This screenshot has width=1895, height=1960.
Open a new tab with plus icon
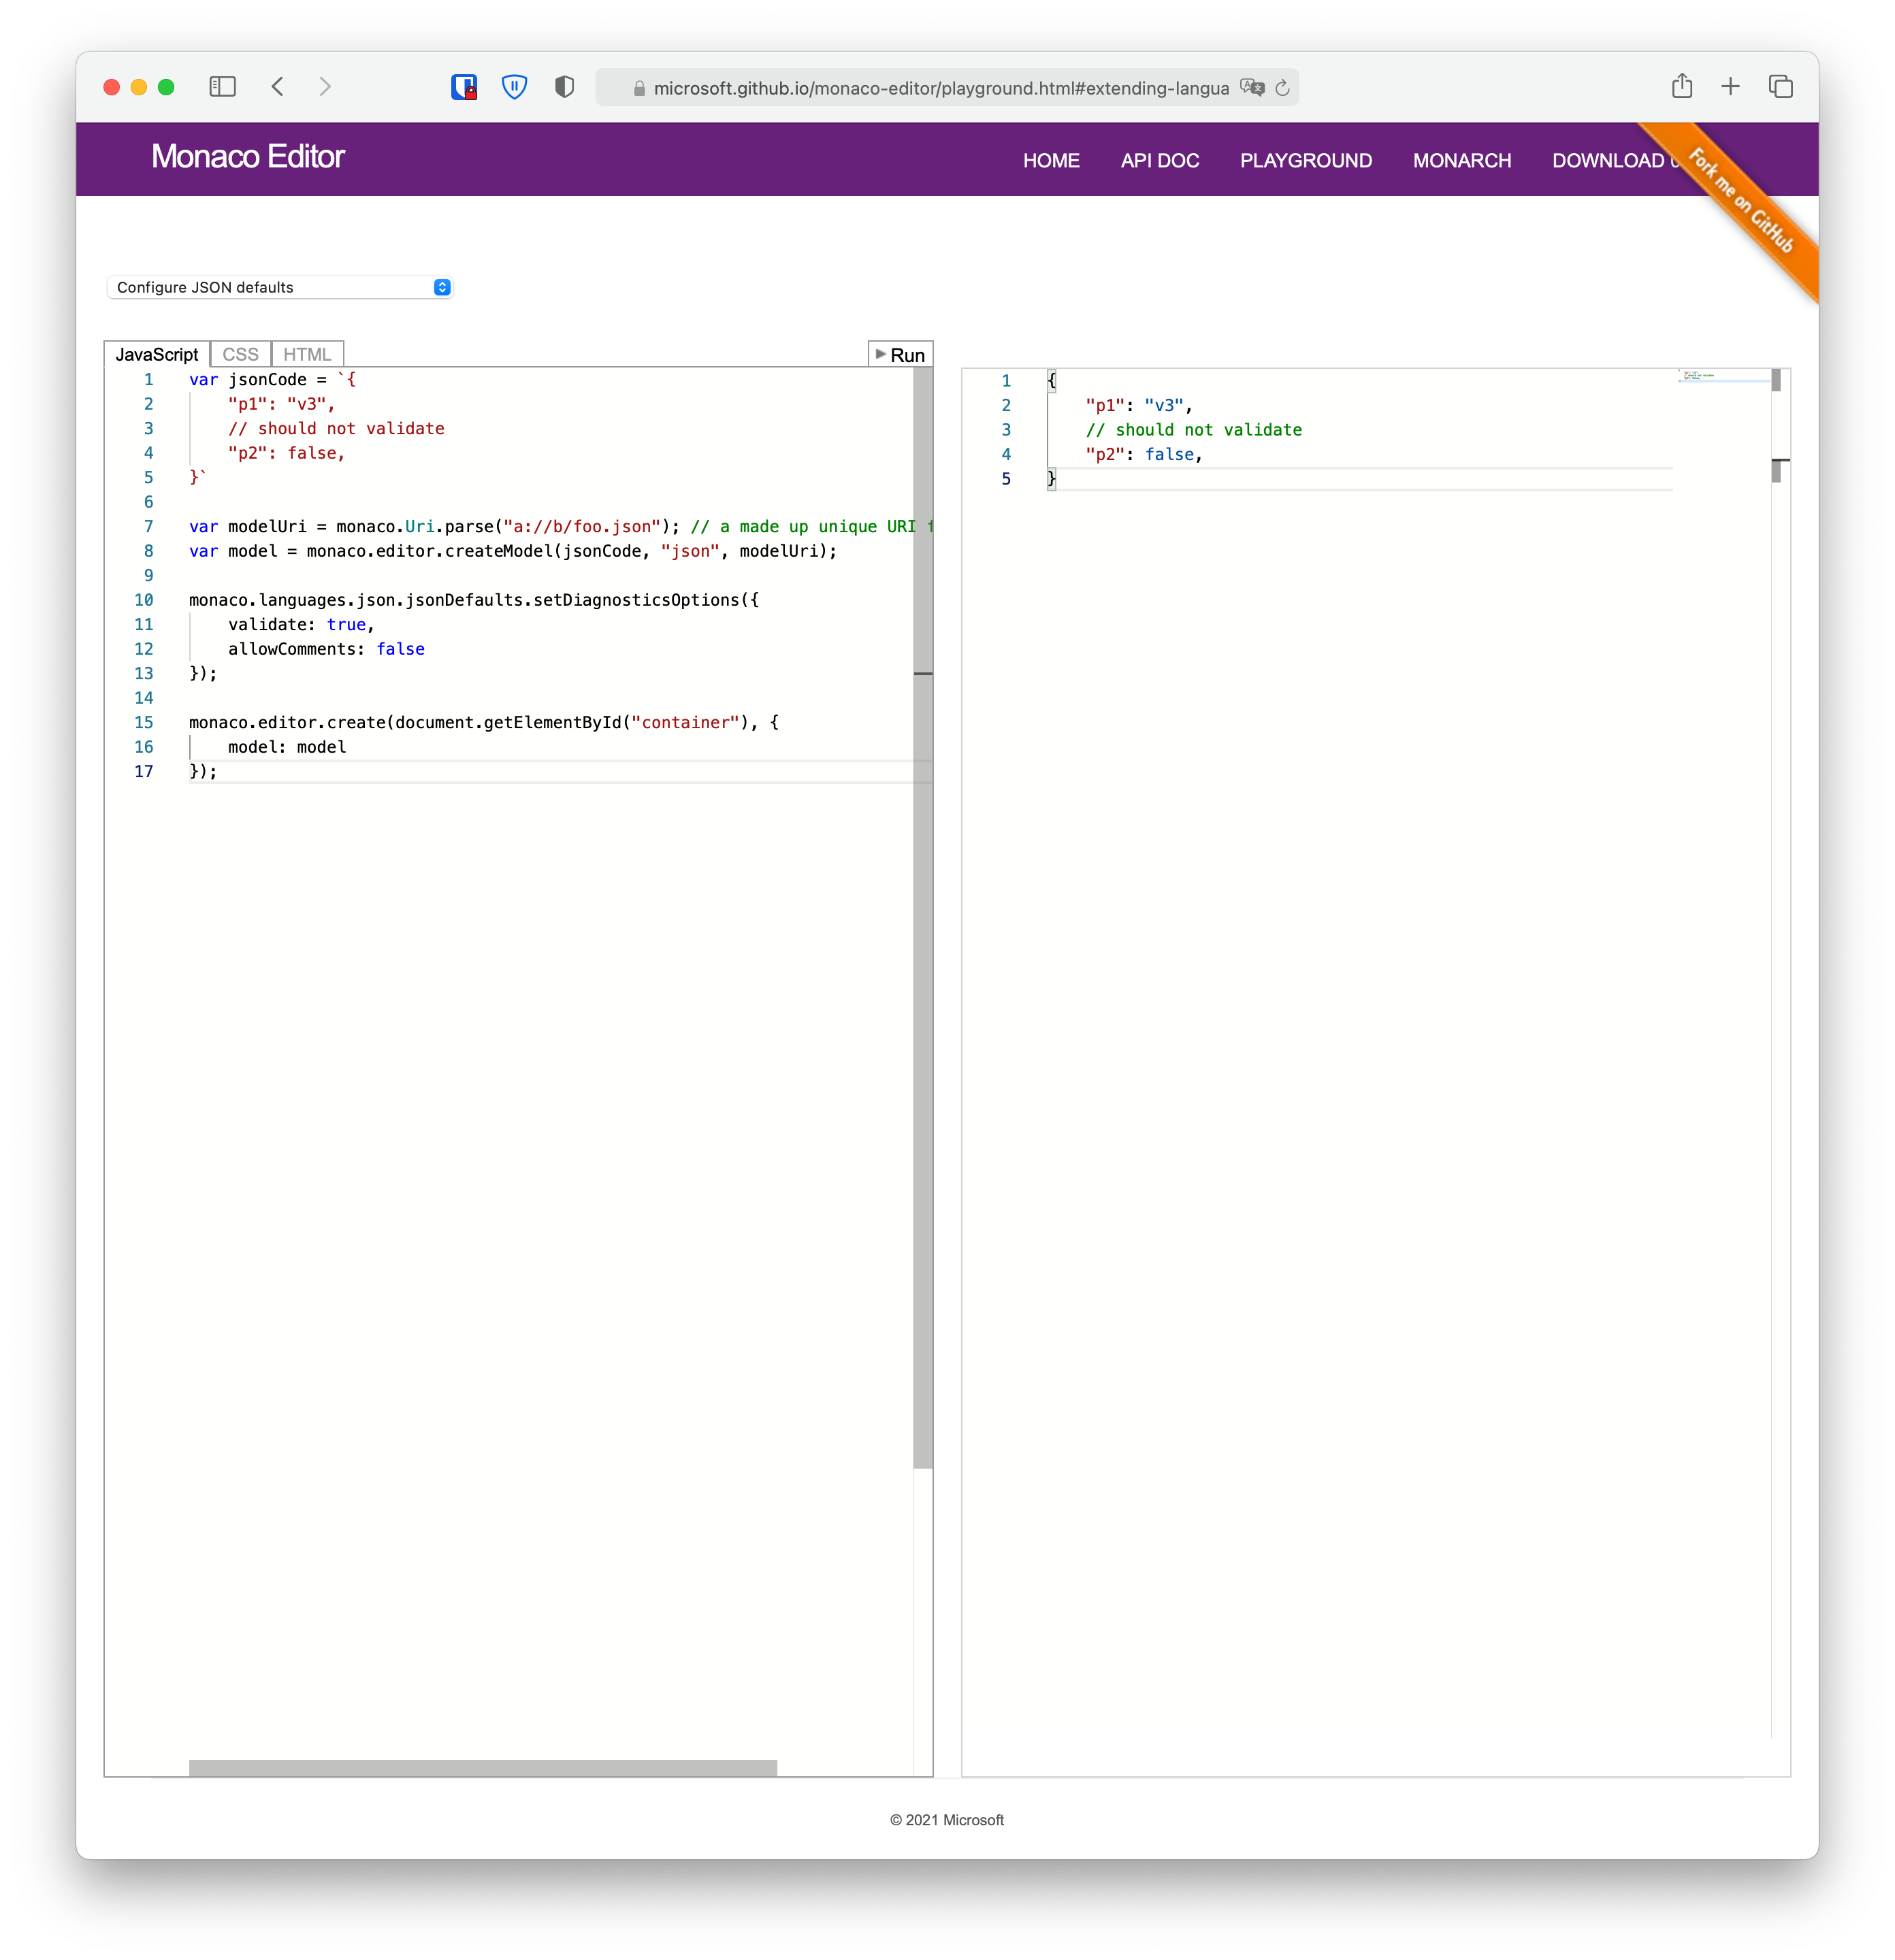[1731, 87]
